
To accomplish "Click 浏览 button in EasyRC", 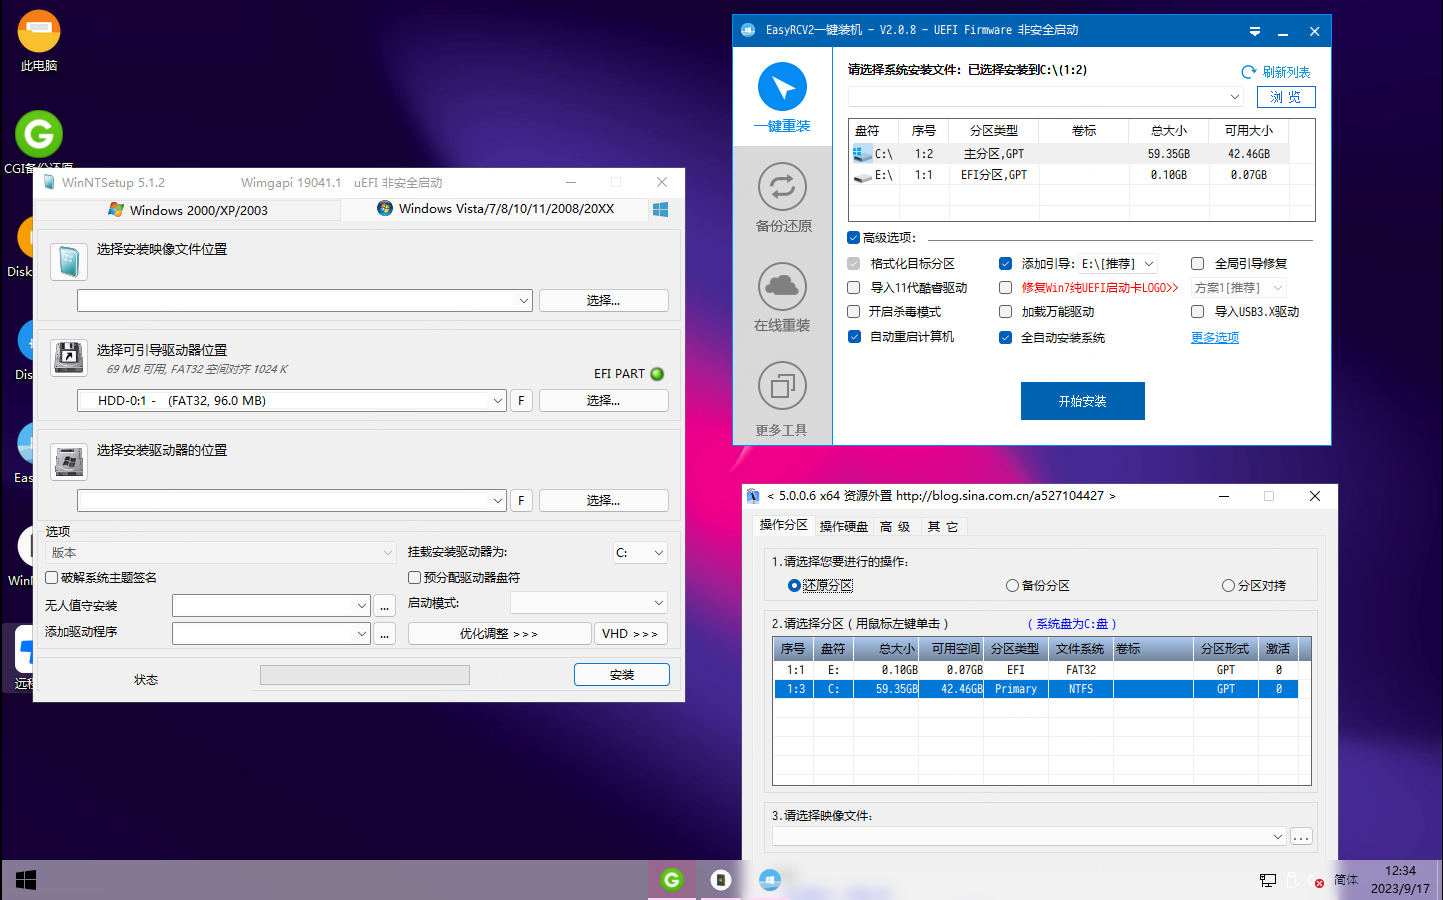I will click(1285, 97).
